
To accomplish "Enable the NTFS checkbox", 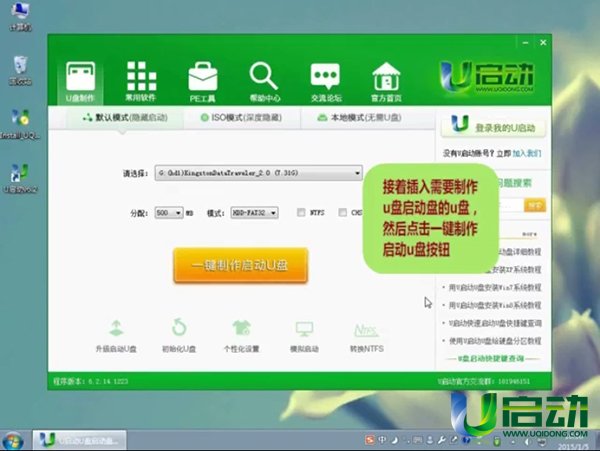I will tap(301, 212).
